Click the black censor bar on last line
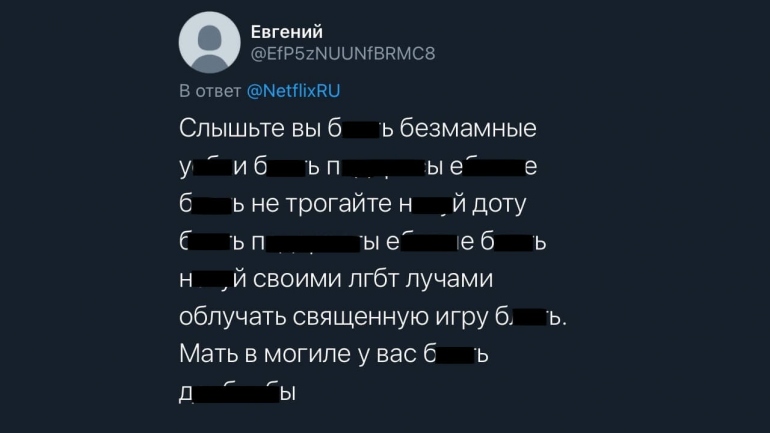Viewport: 770px width, 433px height. pyautogui.click(x=235, y=391)
